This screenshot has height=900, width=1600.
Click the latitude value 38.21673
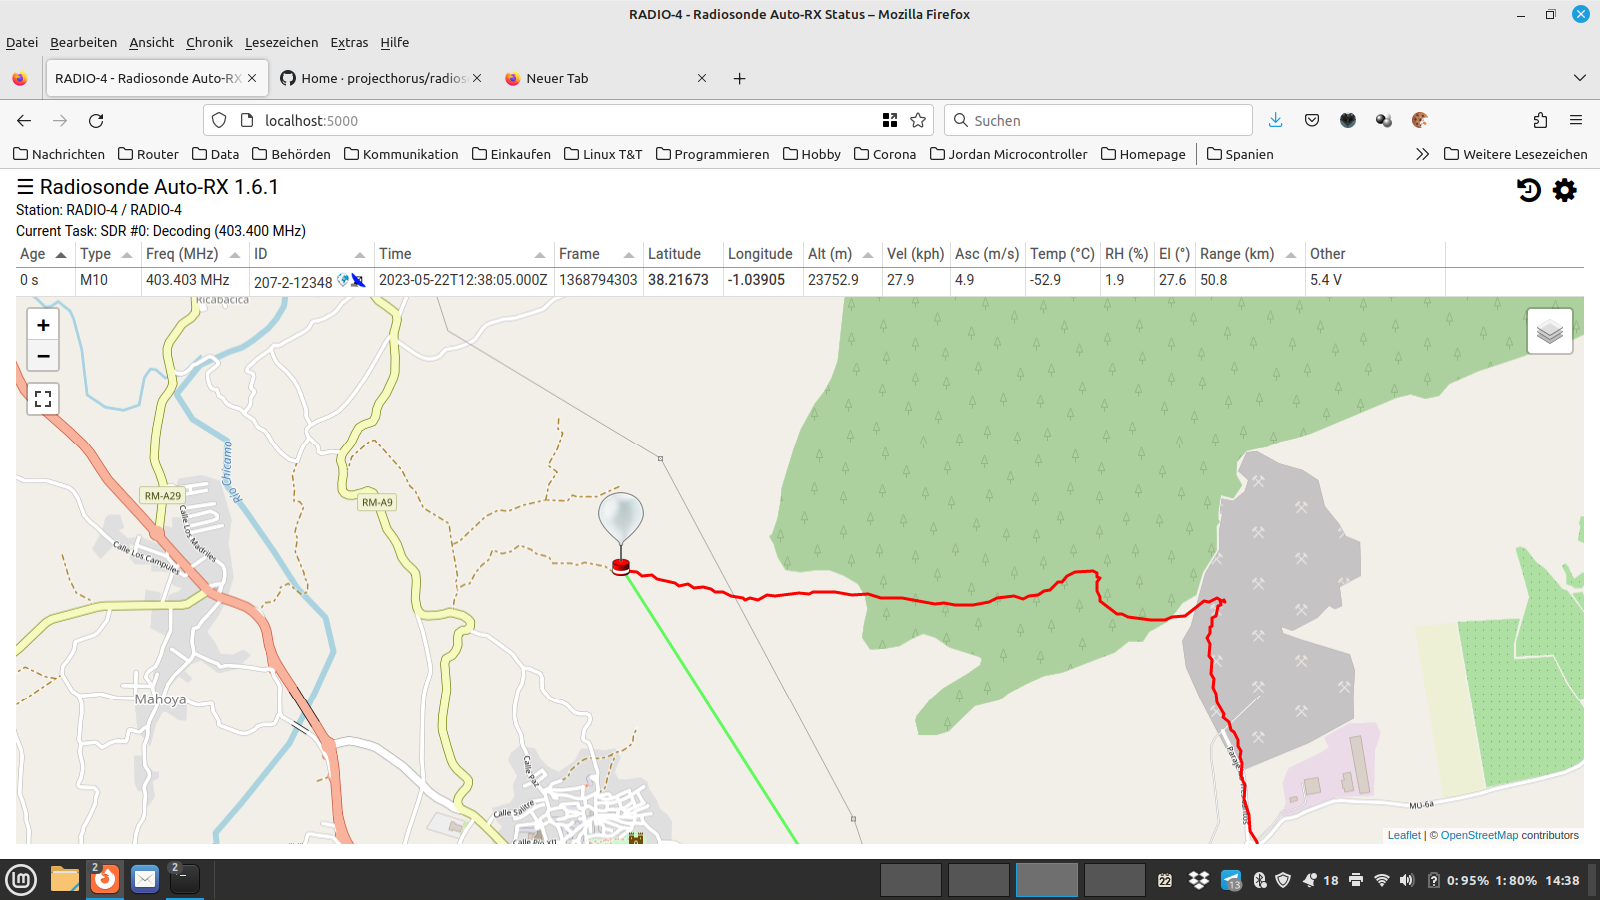pos(678,280)
